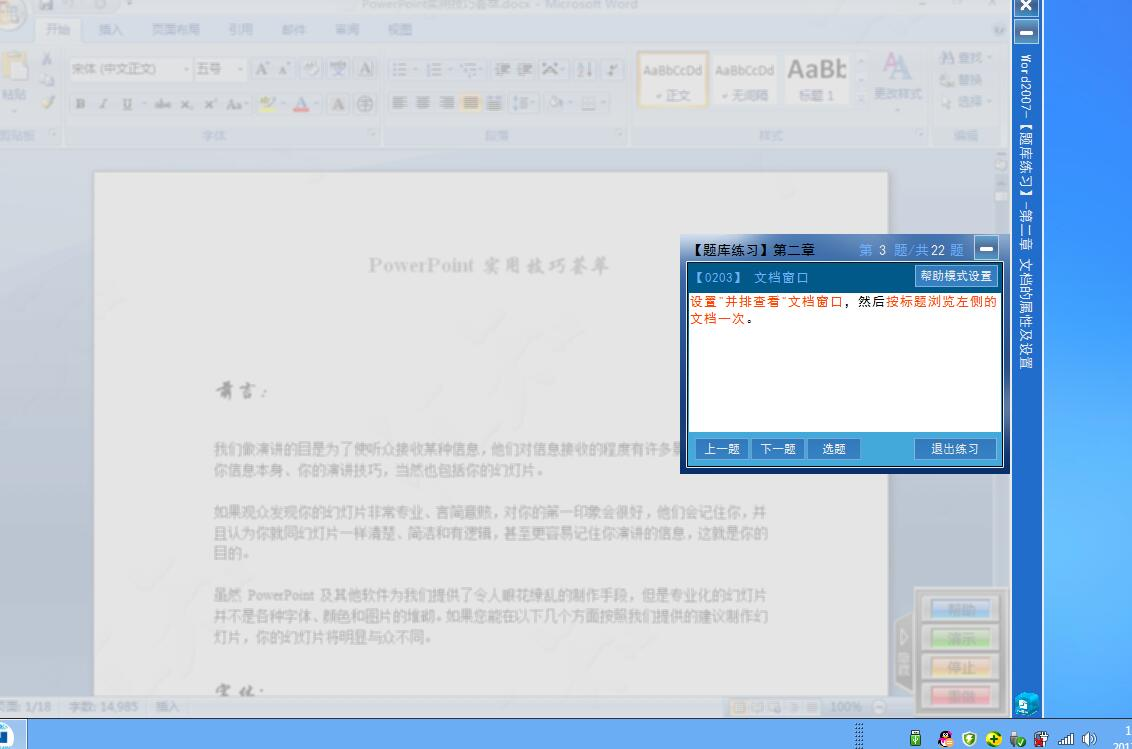Open the font name dropdown
The height and width of the screenshot is (749, 1132).
point(186,69)
